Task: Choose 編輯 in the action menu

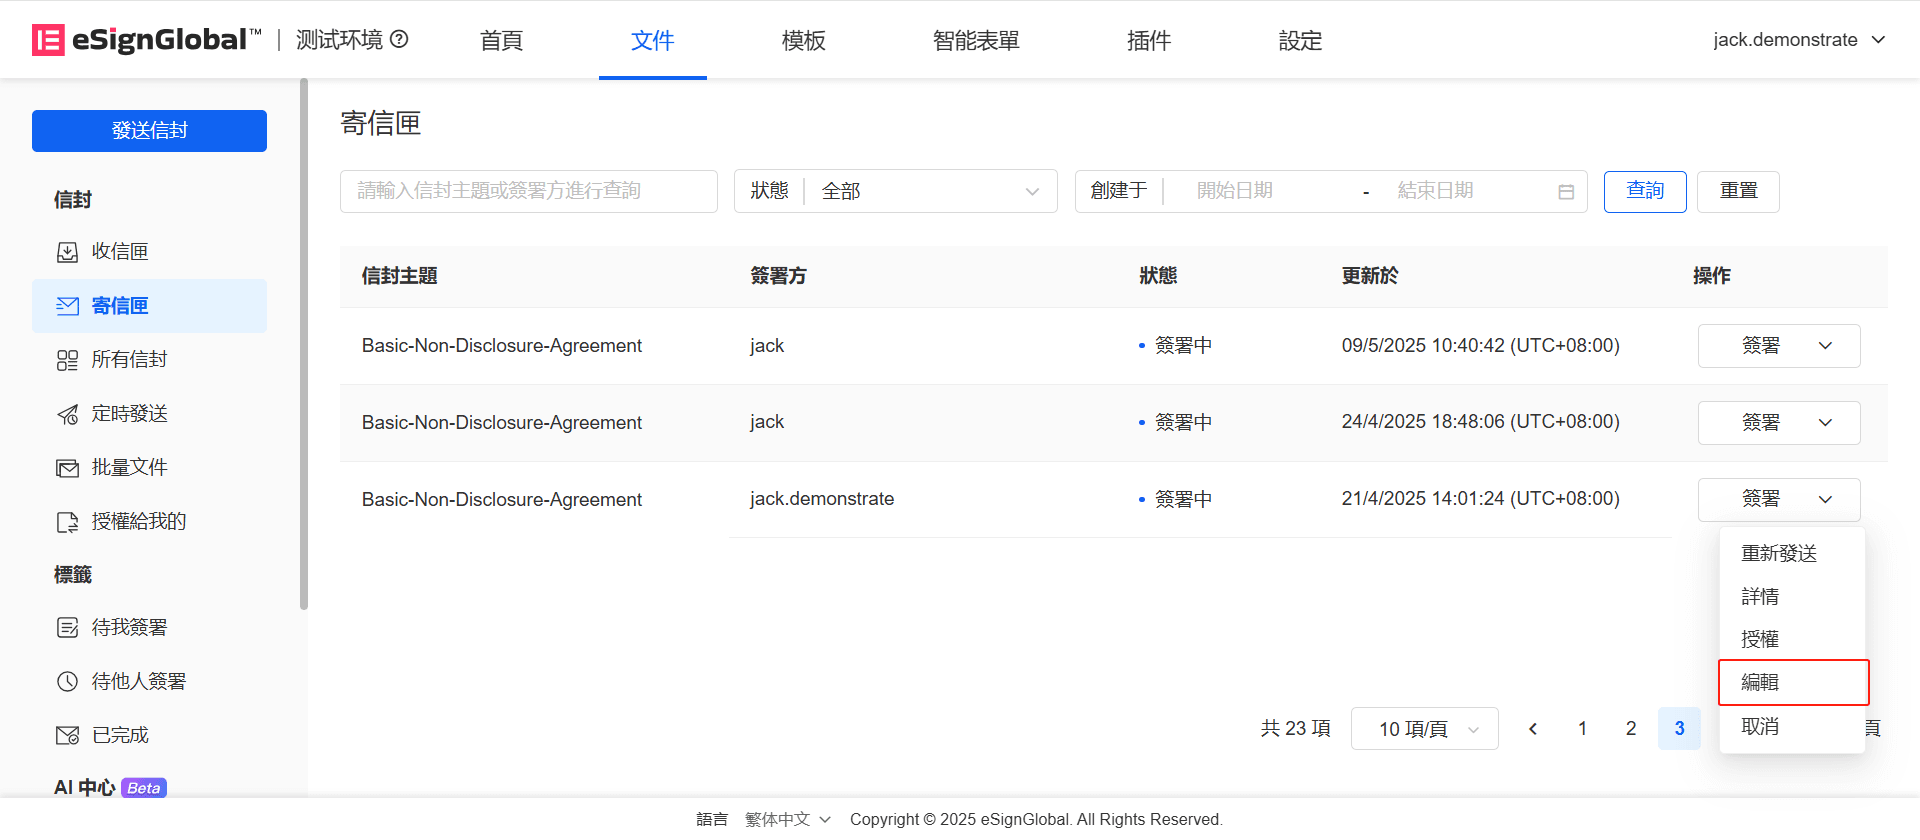Action: (x=1793, y=682)
